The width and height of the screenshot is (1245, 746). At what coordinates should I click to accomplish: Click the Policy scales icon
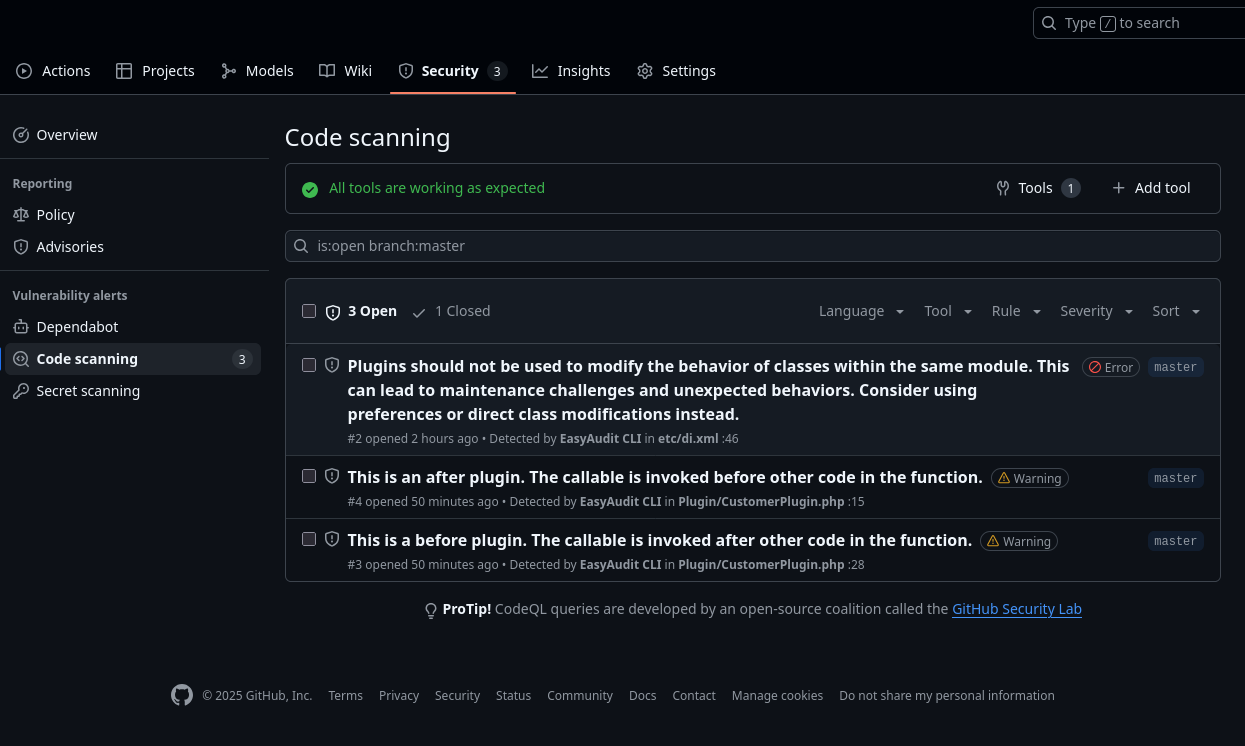21,215
